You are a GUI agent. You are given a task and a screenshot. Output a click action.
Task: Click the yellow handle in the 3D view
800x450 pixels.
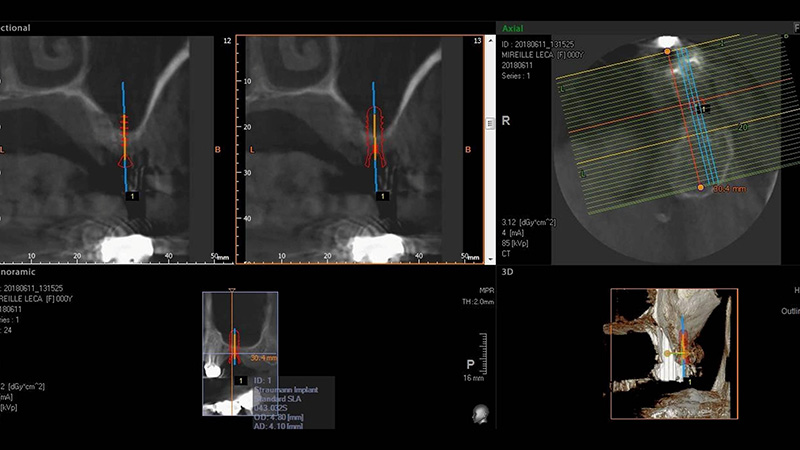point(667,353)
